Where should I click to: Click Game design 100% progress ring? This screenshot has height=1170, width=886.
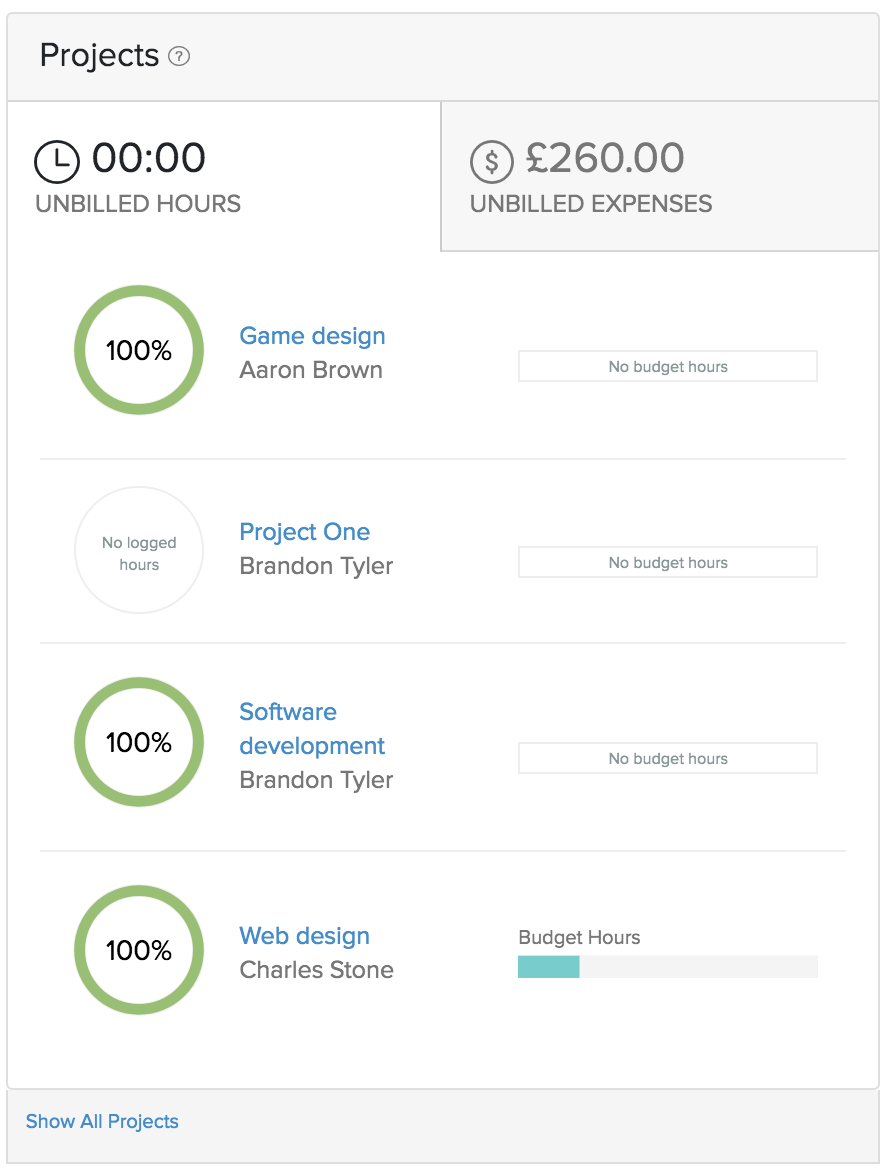tap(139, 350)
